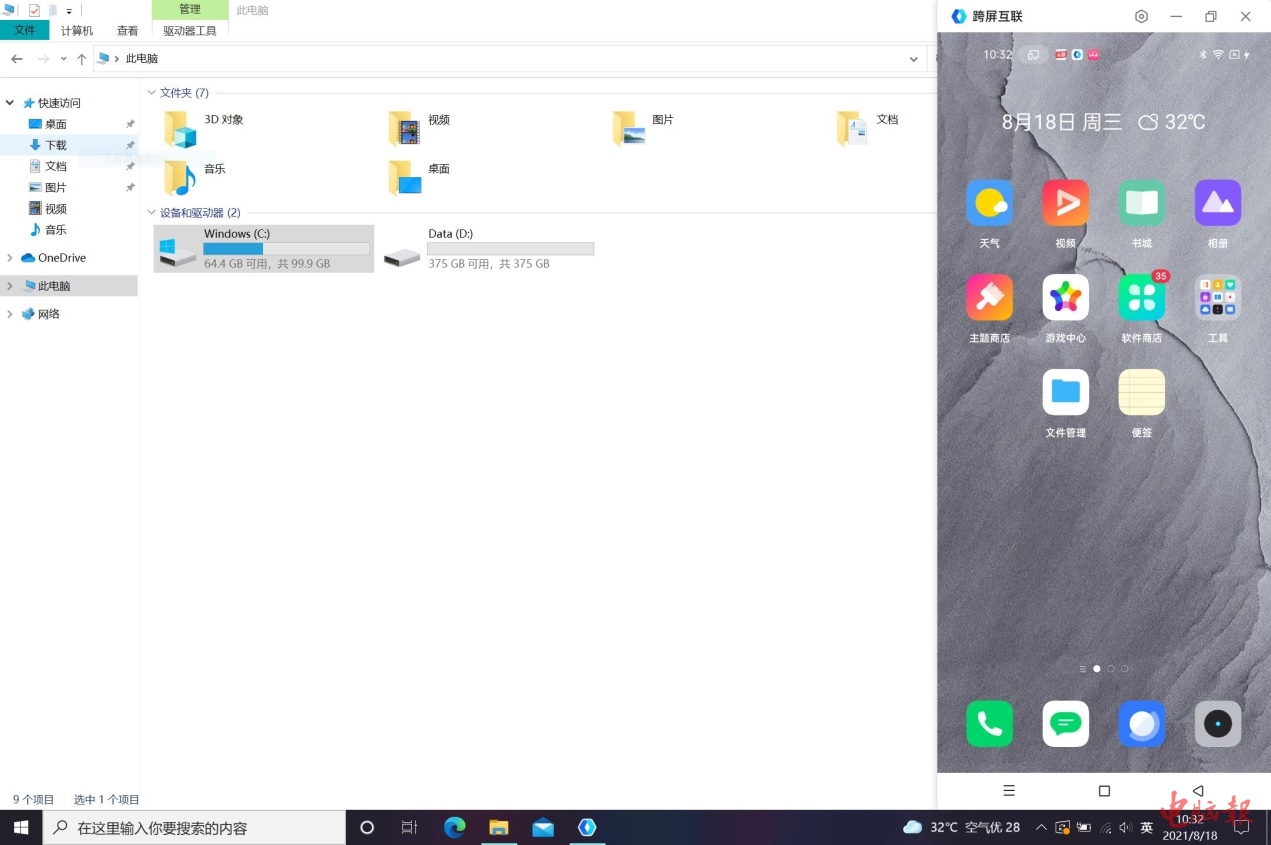Screen dimensions: 1271x845
Task: Open the 跨屏互联 settings gear
Action: (1141, 17)
